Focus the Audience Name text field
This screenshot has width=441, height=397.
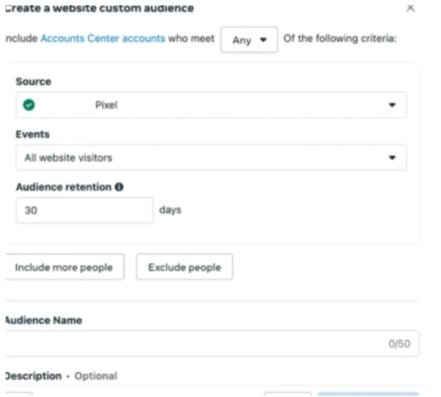click(x=212, y=344)
